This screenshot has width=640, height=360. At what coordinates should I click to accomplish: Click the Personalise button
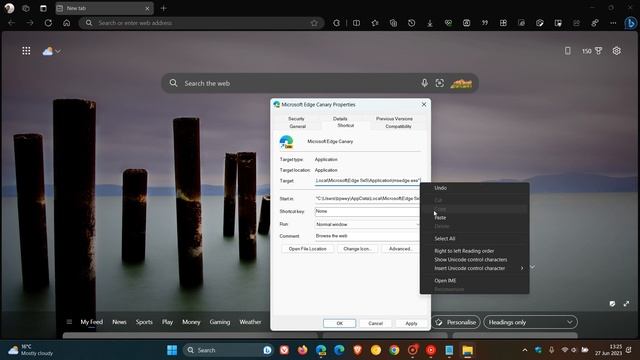pyautogui.click(x=456, y=322)
